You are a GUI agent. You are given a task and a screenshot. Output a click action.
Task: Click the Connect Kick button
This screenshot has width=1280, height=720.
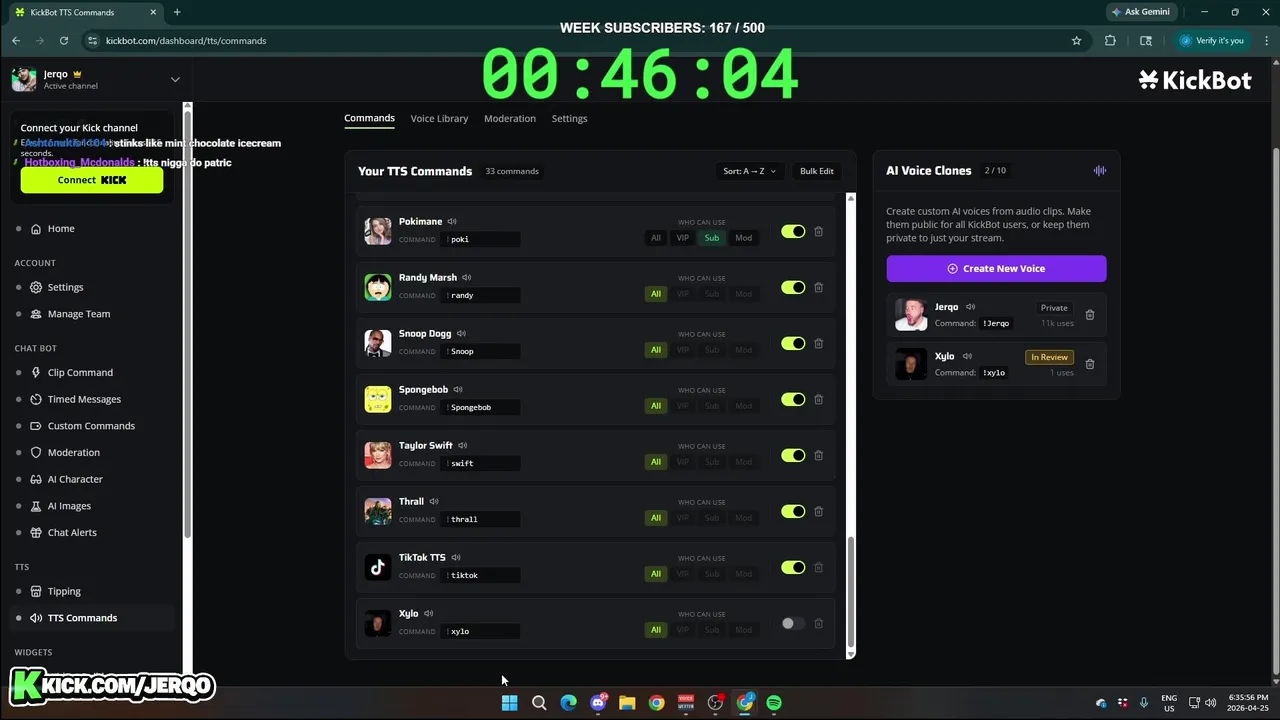pos(92,180)
